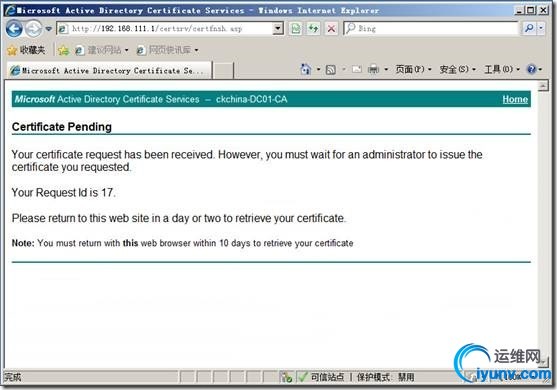
Task: Open the Web Slice Gallery (网页快讯库) link
Action: point(168,50)
